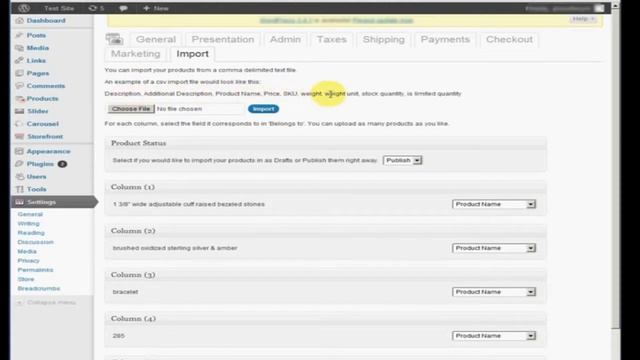Click the store settings cart icon
Screen dimensions: 640x360
[x=114, y=39]
